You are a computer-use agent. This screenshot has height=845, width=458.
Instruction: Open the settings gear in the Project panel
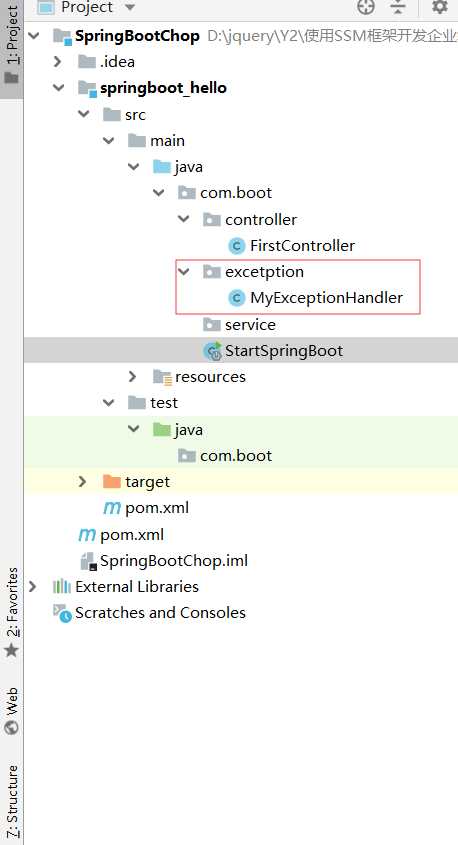pyautogui.click(x=440, y=7)
